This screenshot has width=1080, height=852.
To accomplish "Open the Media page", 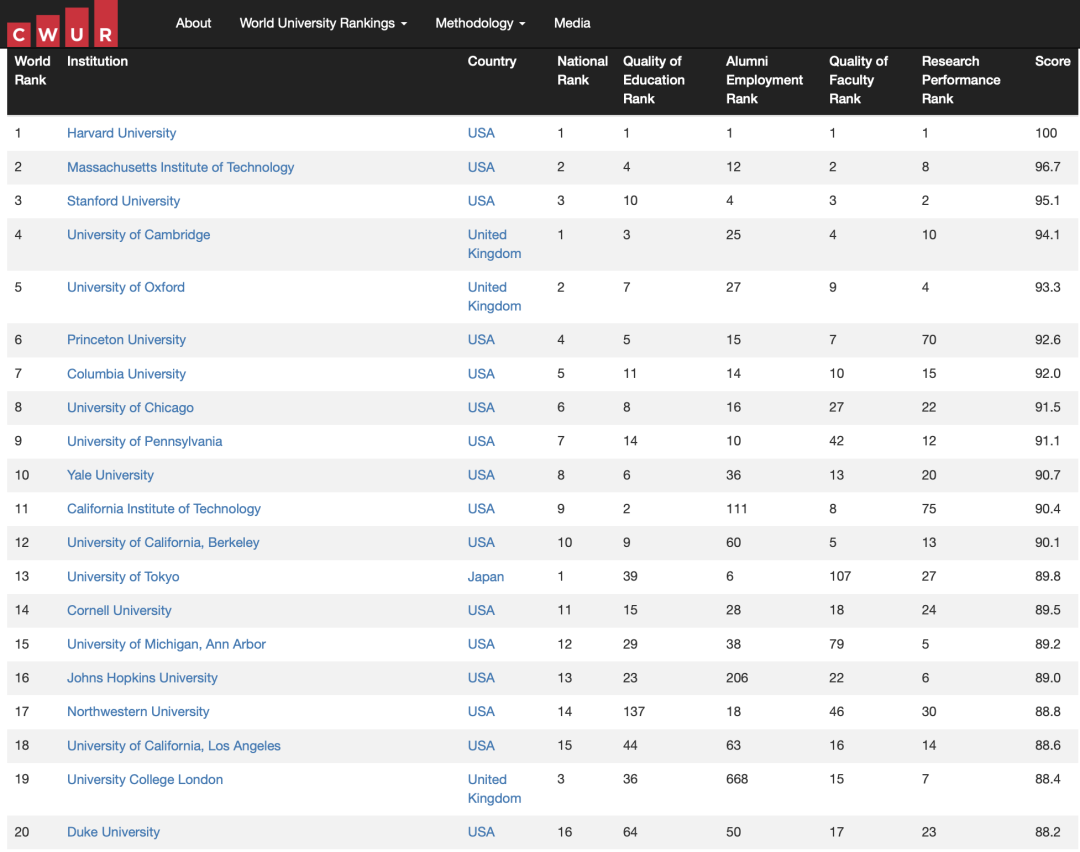I will click(x=572, y=23).
